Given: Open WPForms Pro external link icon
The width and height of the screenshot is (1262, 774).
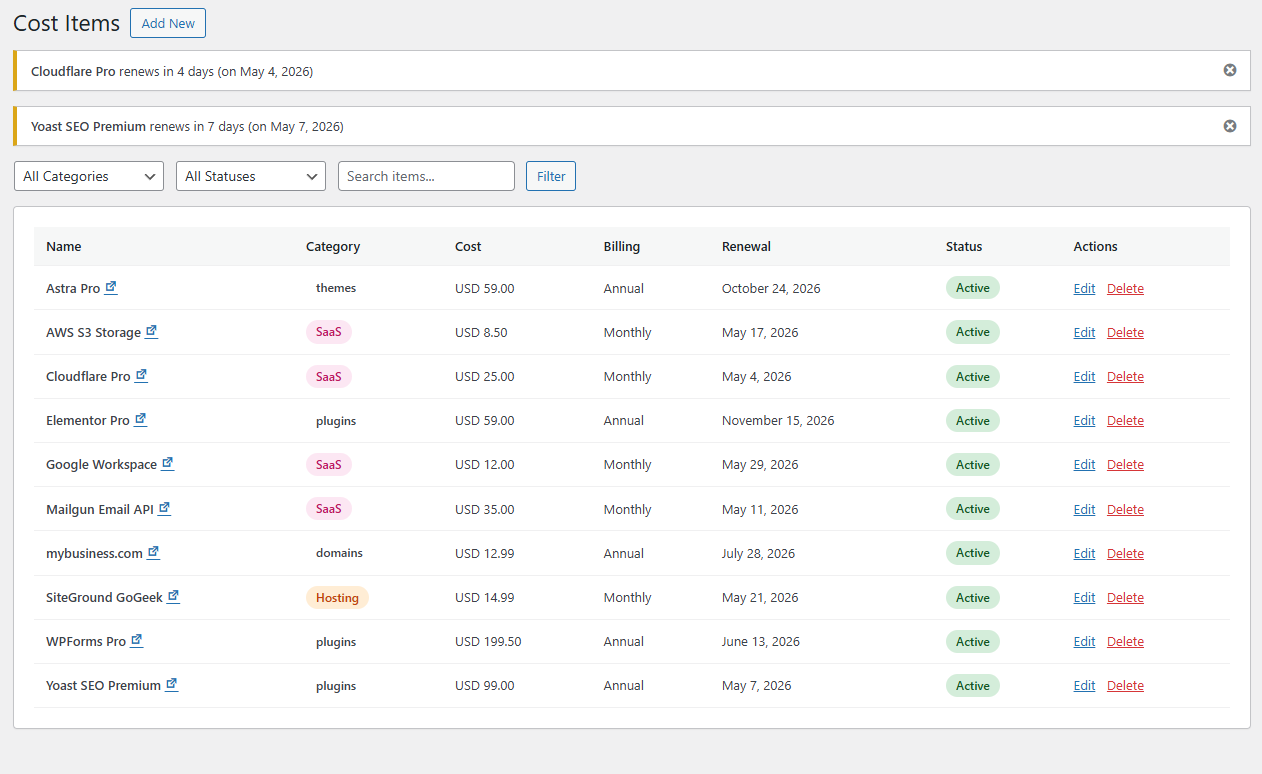Looking at the screenshot, I should (x=137, y=641).
